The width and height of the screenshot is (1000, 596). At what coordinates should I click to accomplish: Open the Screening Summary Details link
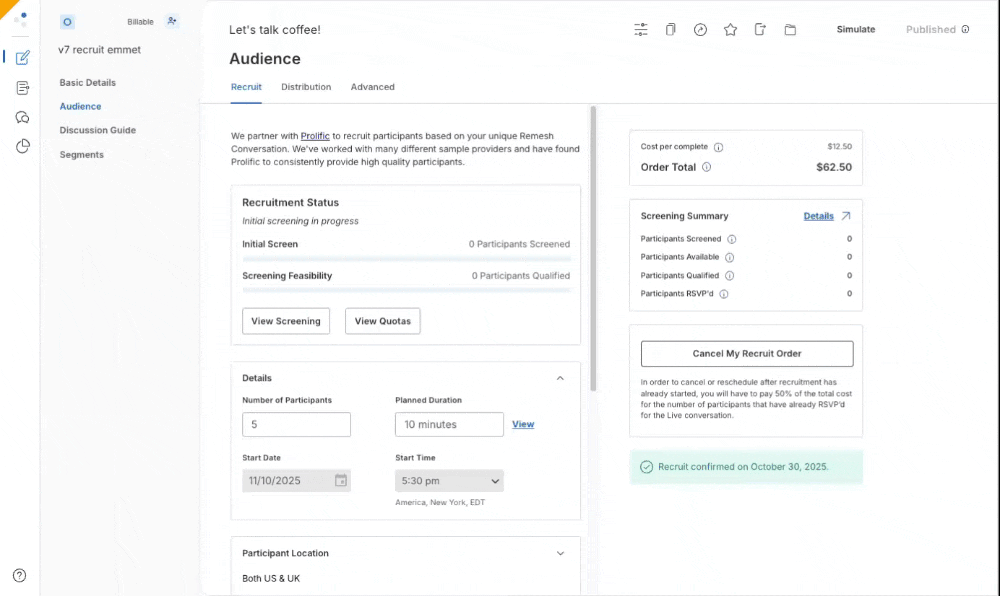pos(819,216)
